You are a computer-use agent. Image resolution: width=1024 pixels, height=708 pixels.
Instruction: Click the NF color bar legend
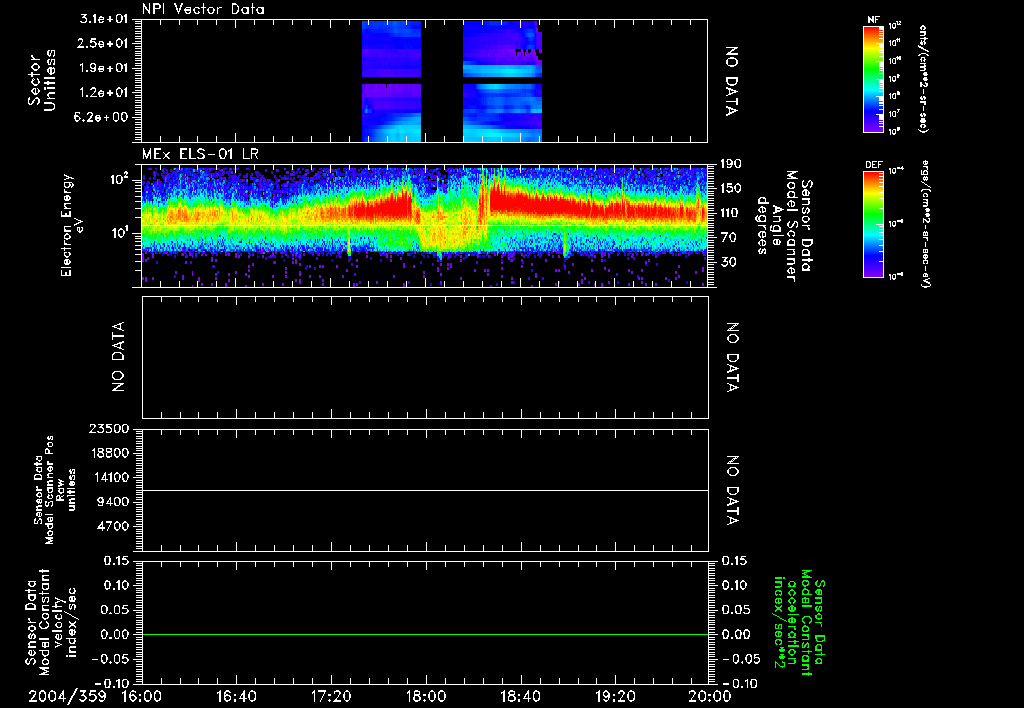(874, 79)
